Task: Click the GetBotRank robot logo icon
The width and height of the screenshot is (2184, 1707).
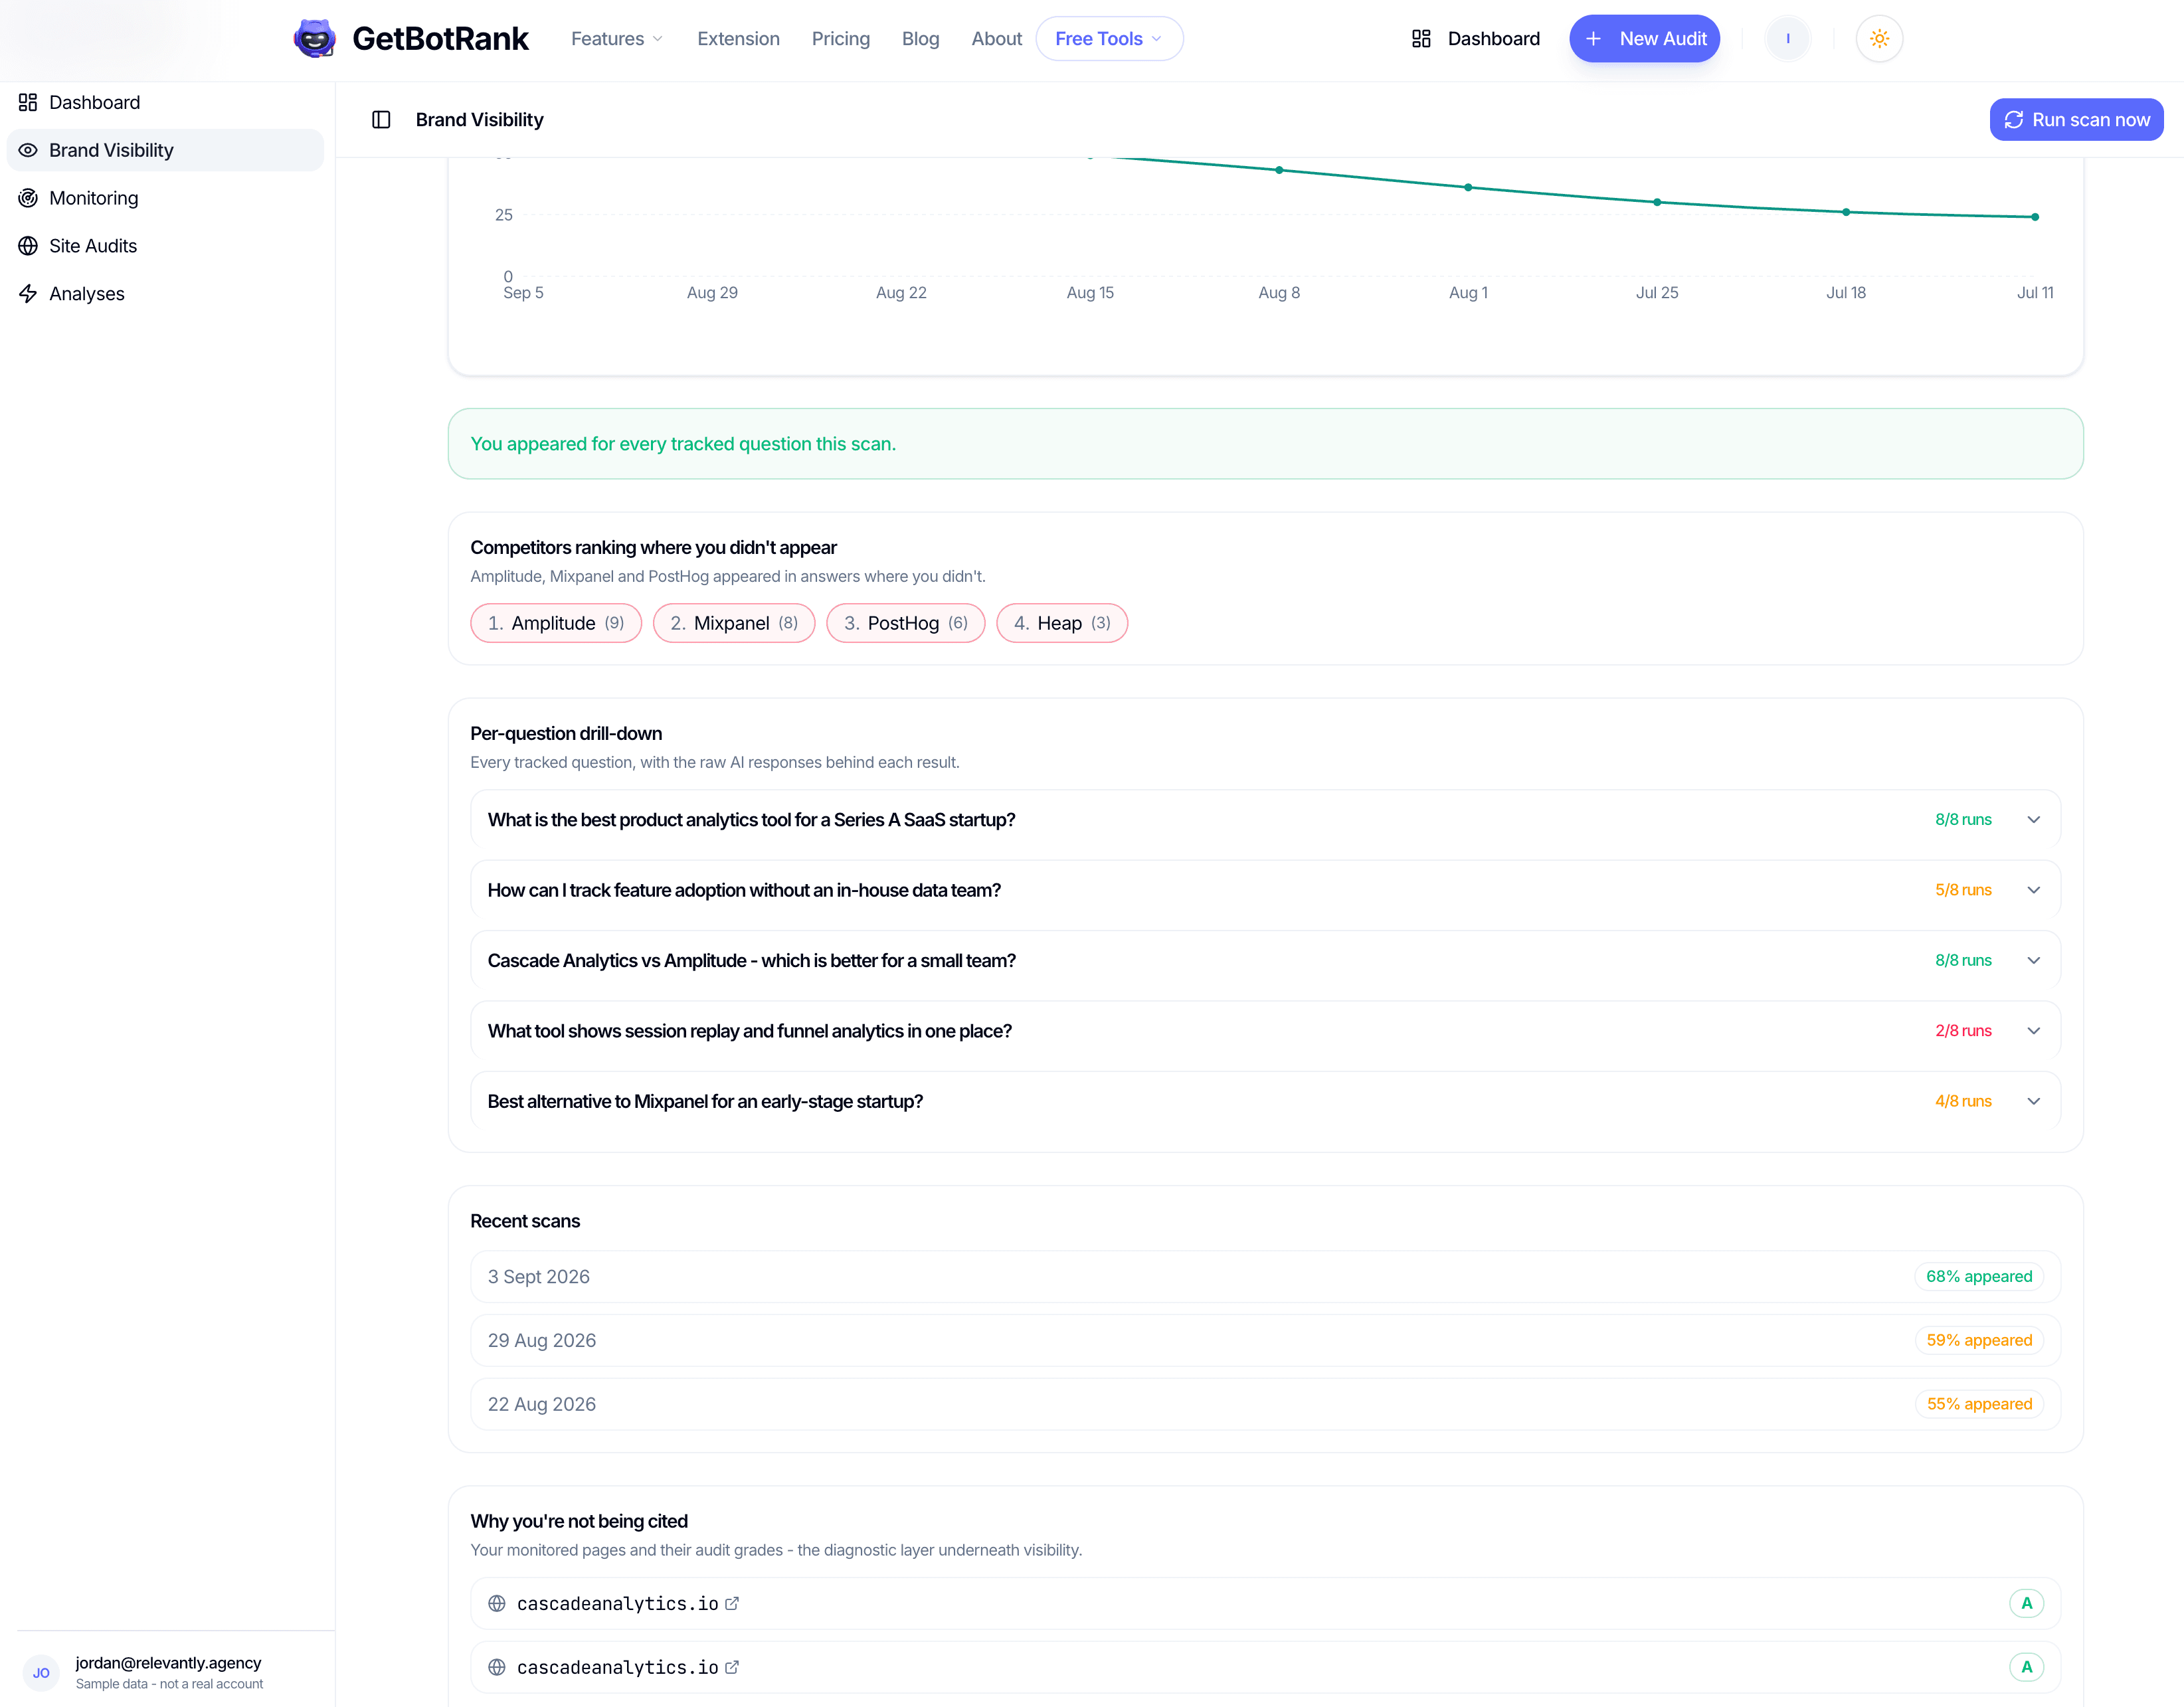Action: coord(314,39)
